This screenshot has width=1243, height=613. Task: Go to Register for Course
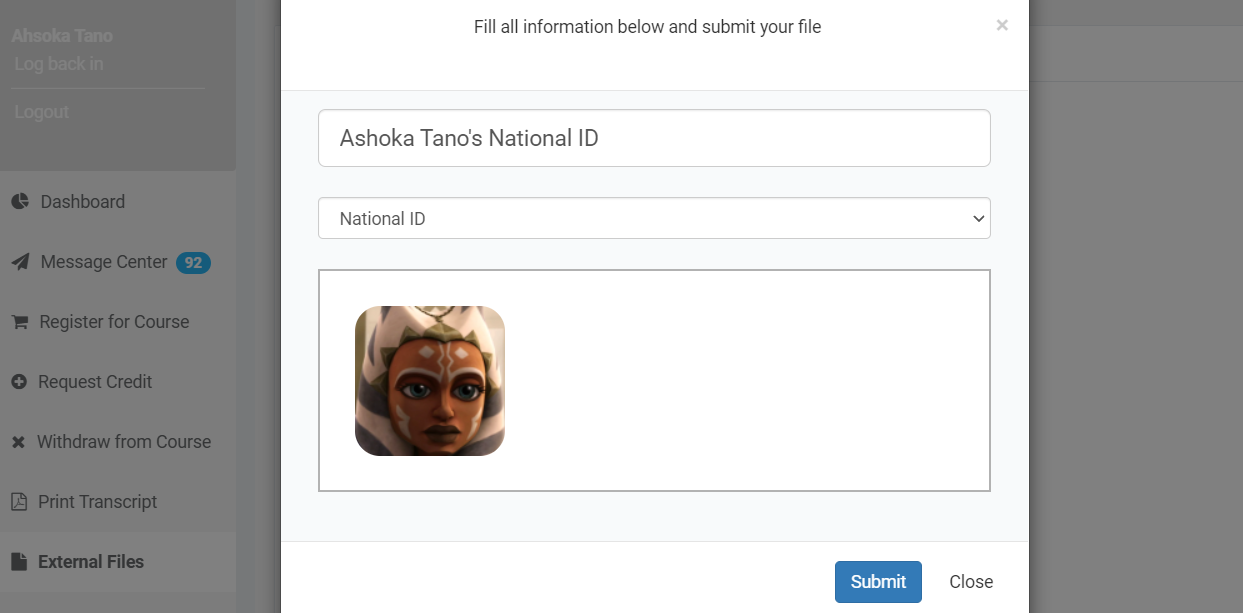tap(114, 322)
